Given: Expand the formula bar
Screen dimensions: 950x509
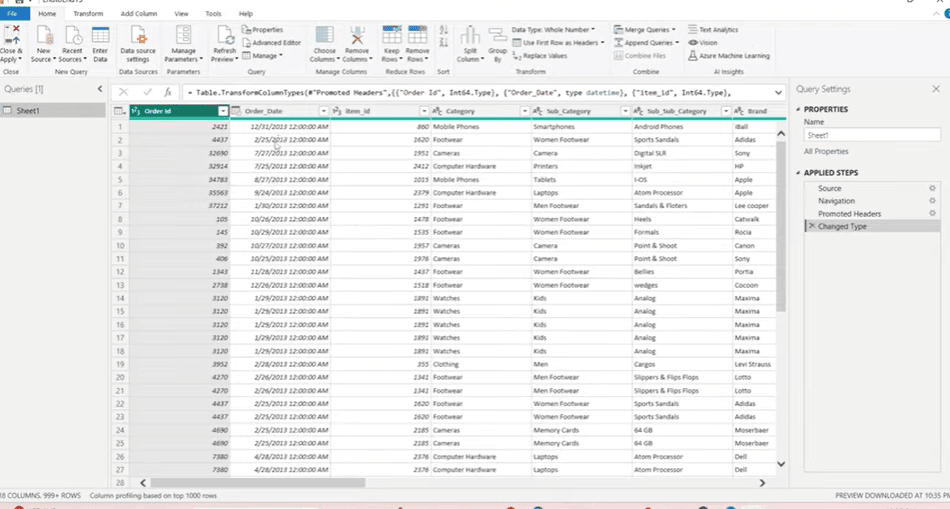Looking at the screenshot, I should point(779,93).
